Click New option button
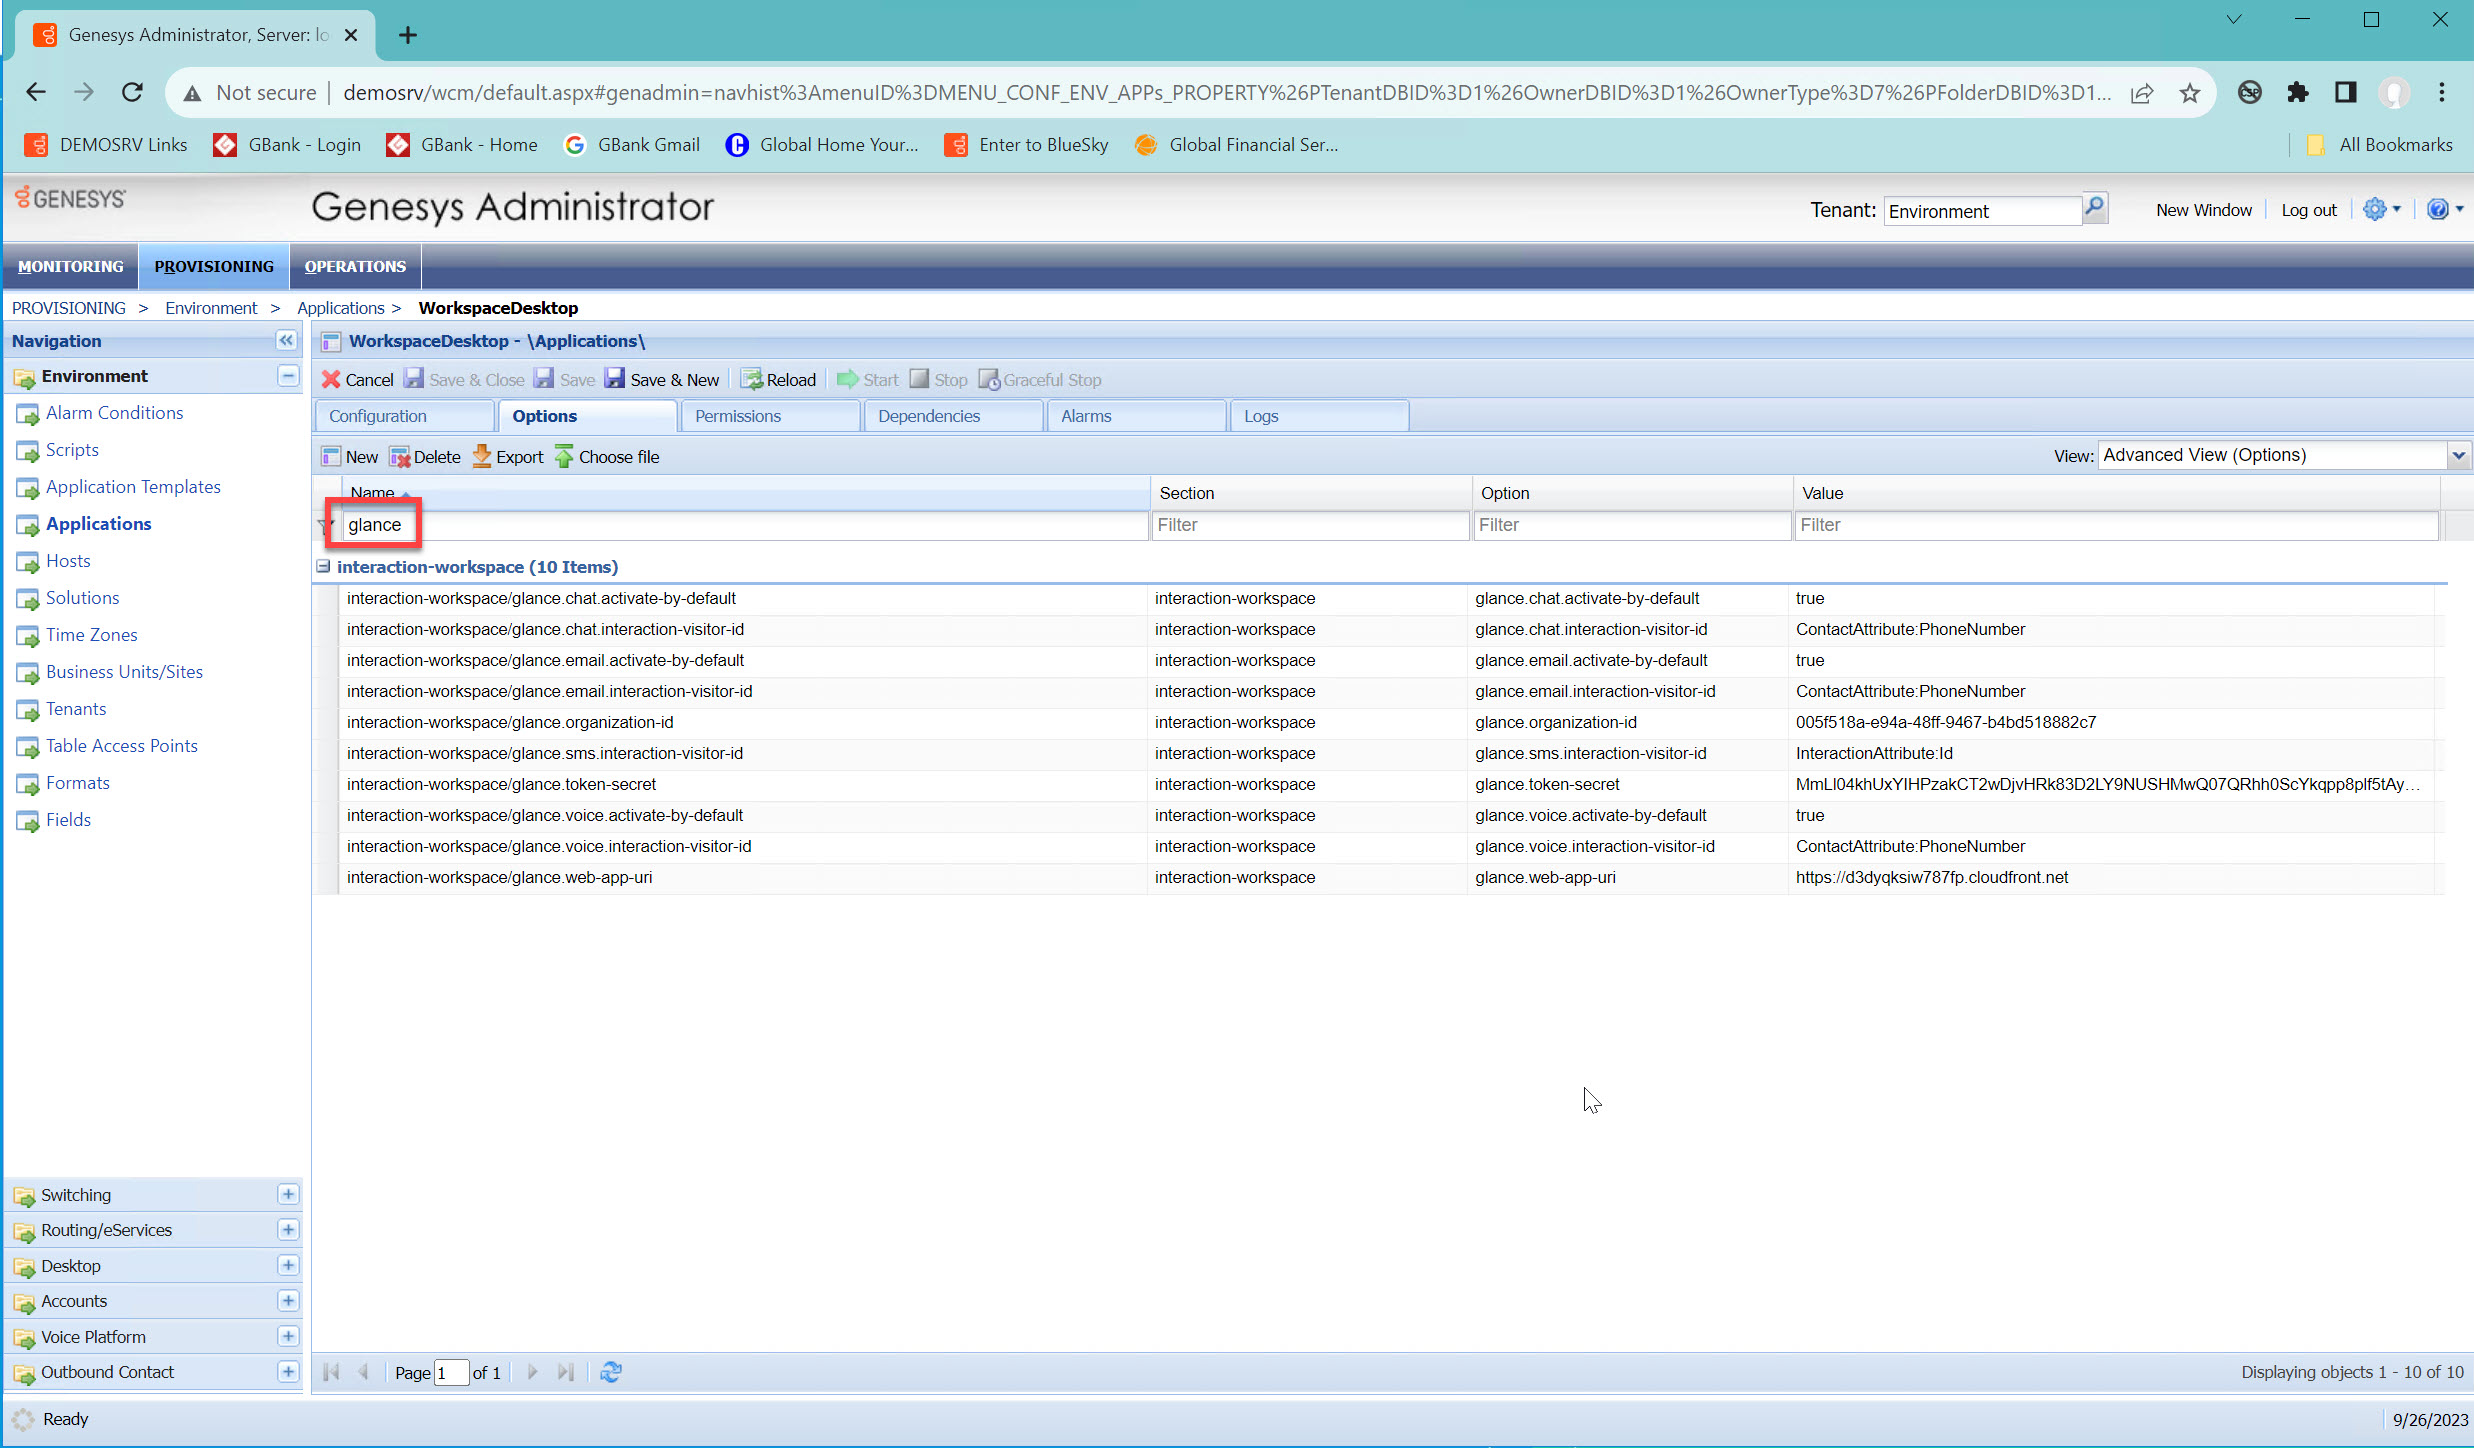The image size is (2474, 1448). point(350,457)
